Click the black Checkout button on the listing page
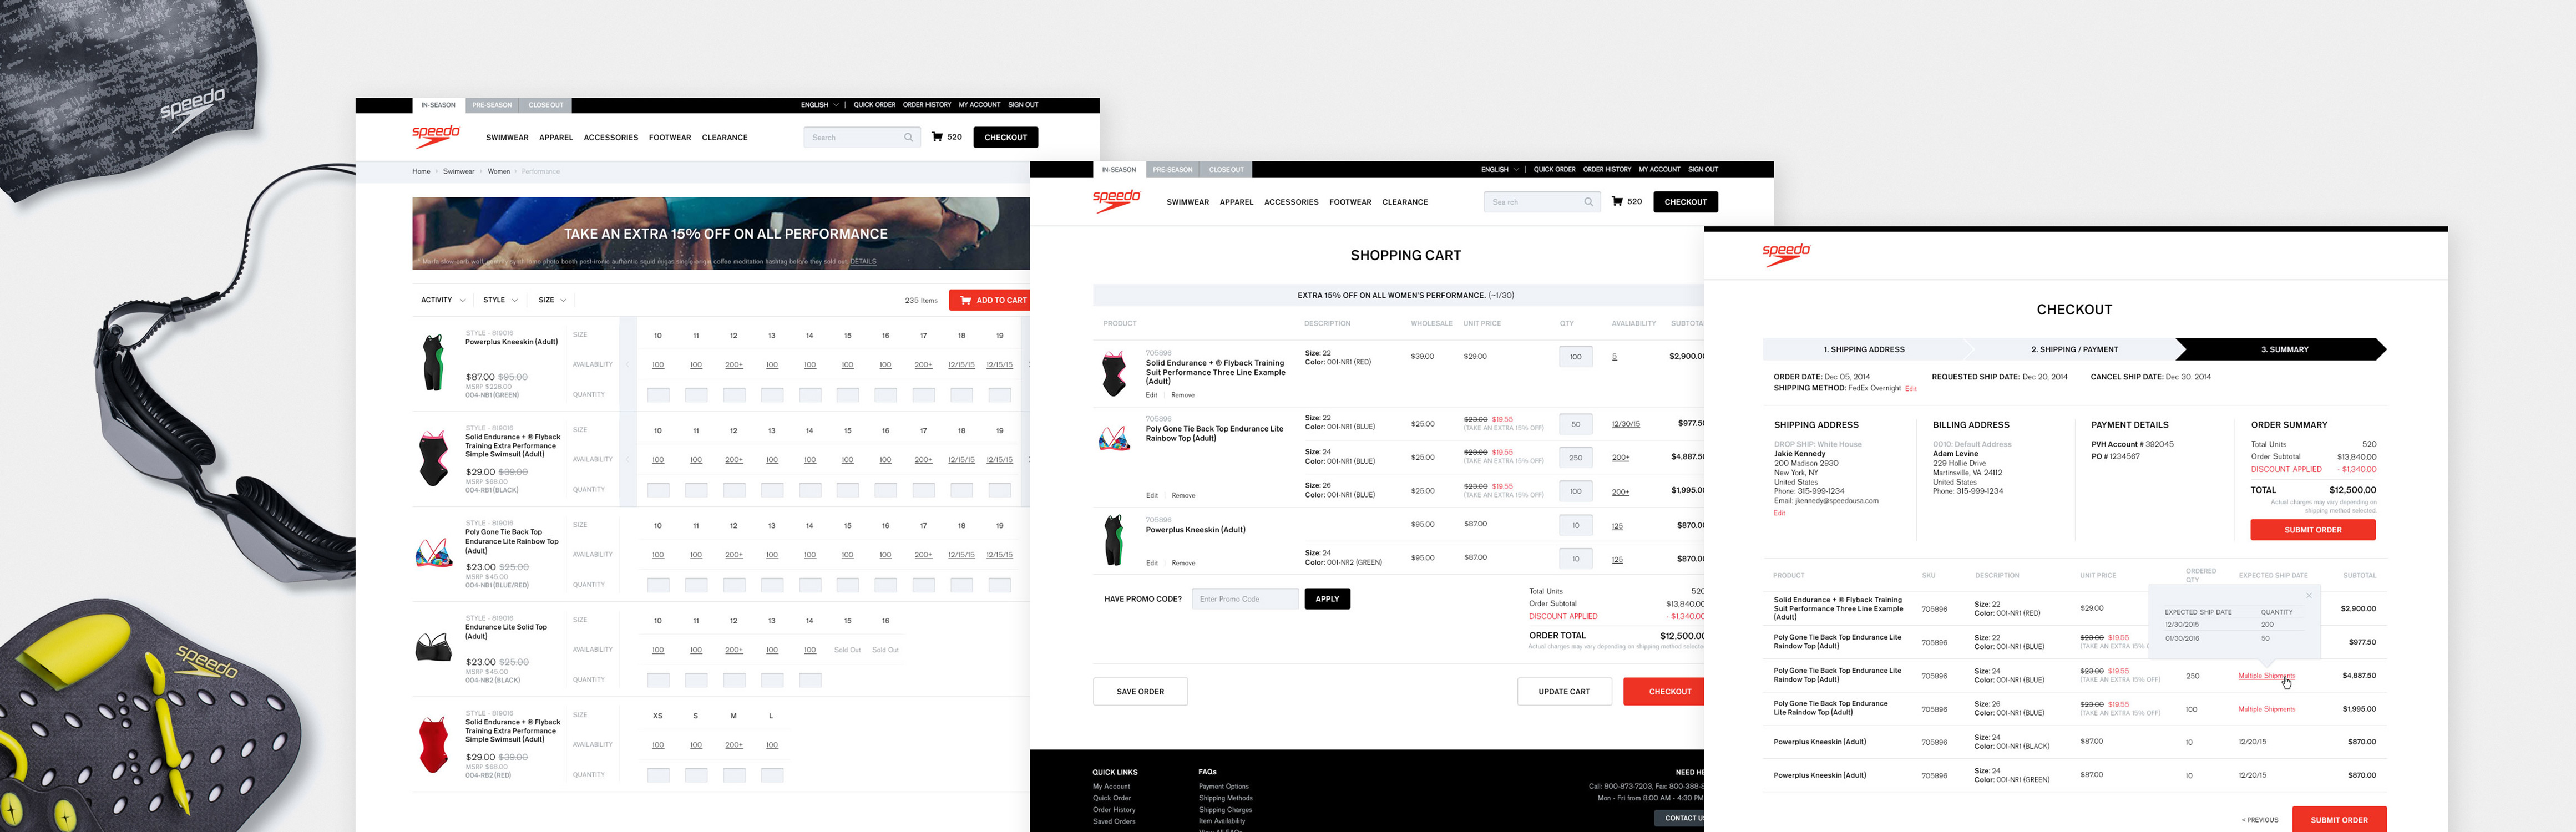This screenshot has width=2576, height=832. 1006,138
